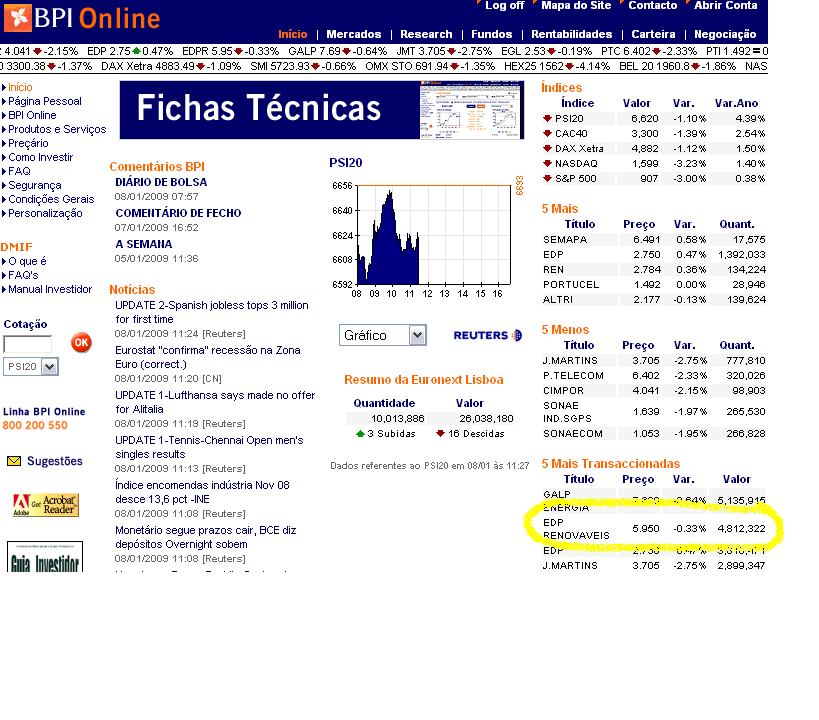Open the Research tab
The height and width of the screenshot is (720, 819).
(426, 34)
